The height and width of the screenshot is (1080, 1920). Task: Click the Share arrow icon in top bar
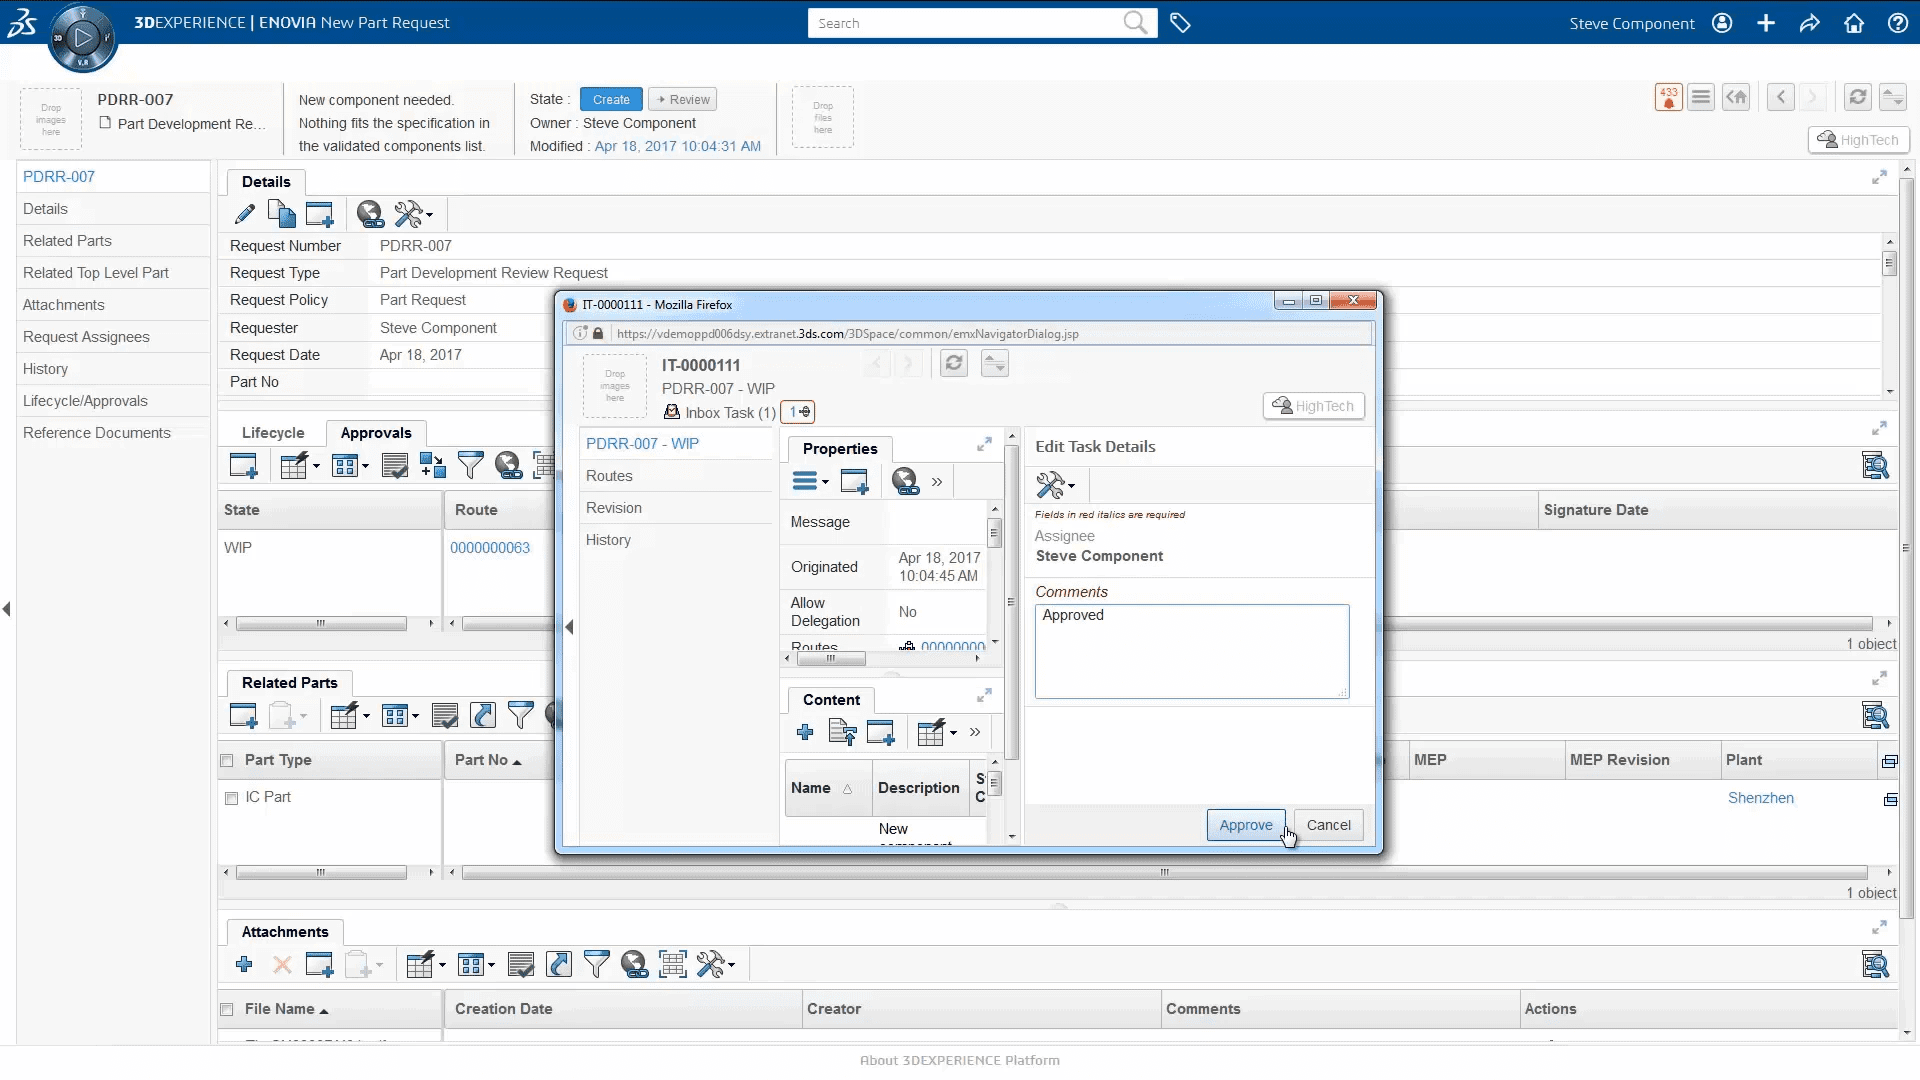(x=1810, y=23)
